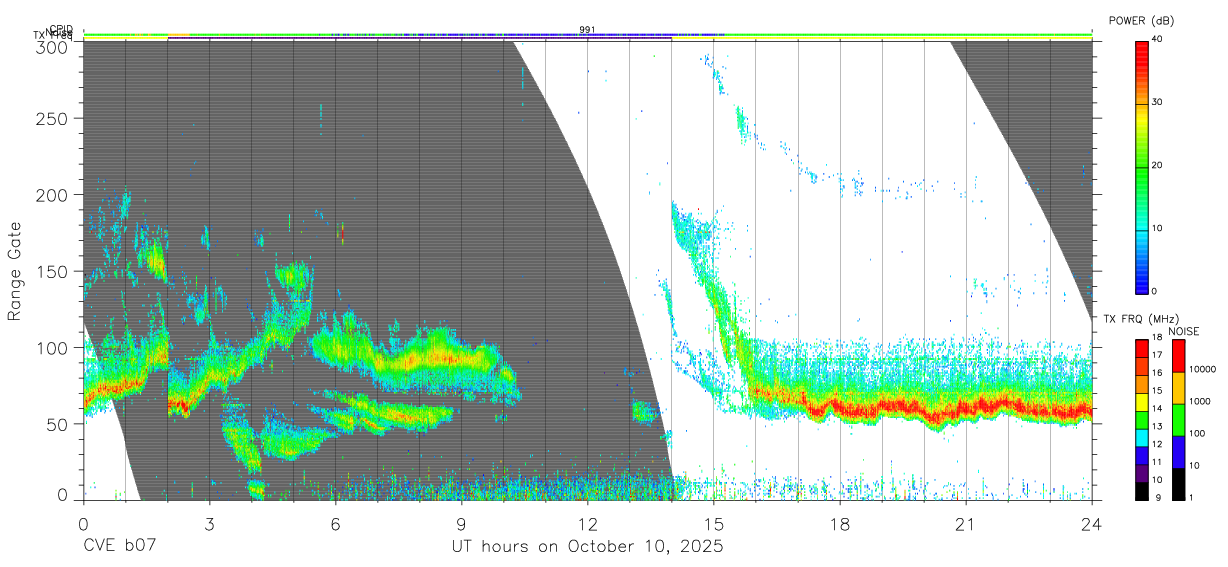Image resolution: width=1228 pixels, height=567 pixels.
Task: Select 13 on the TX frequency scale
Action: click(1157, 427)
